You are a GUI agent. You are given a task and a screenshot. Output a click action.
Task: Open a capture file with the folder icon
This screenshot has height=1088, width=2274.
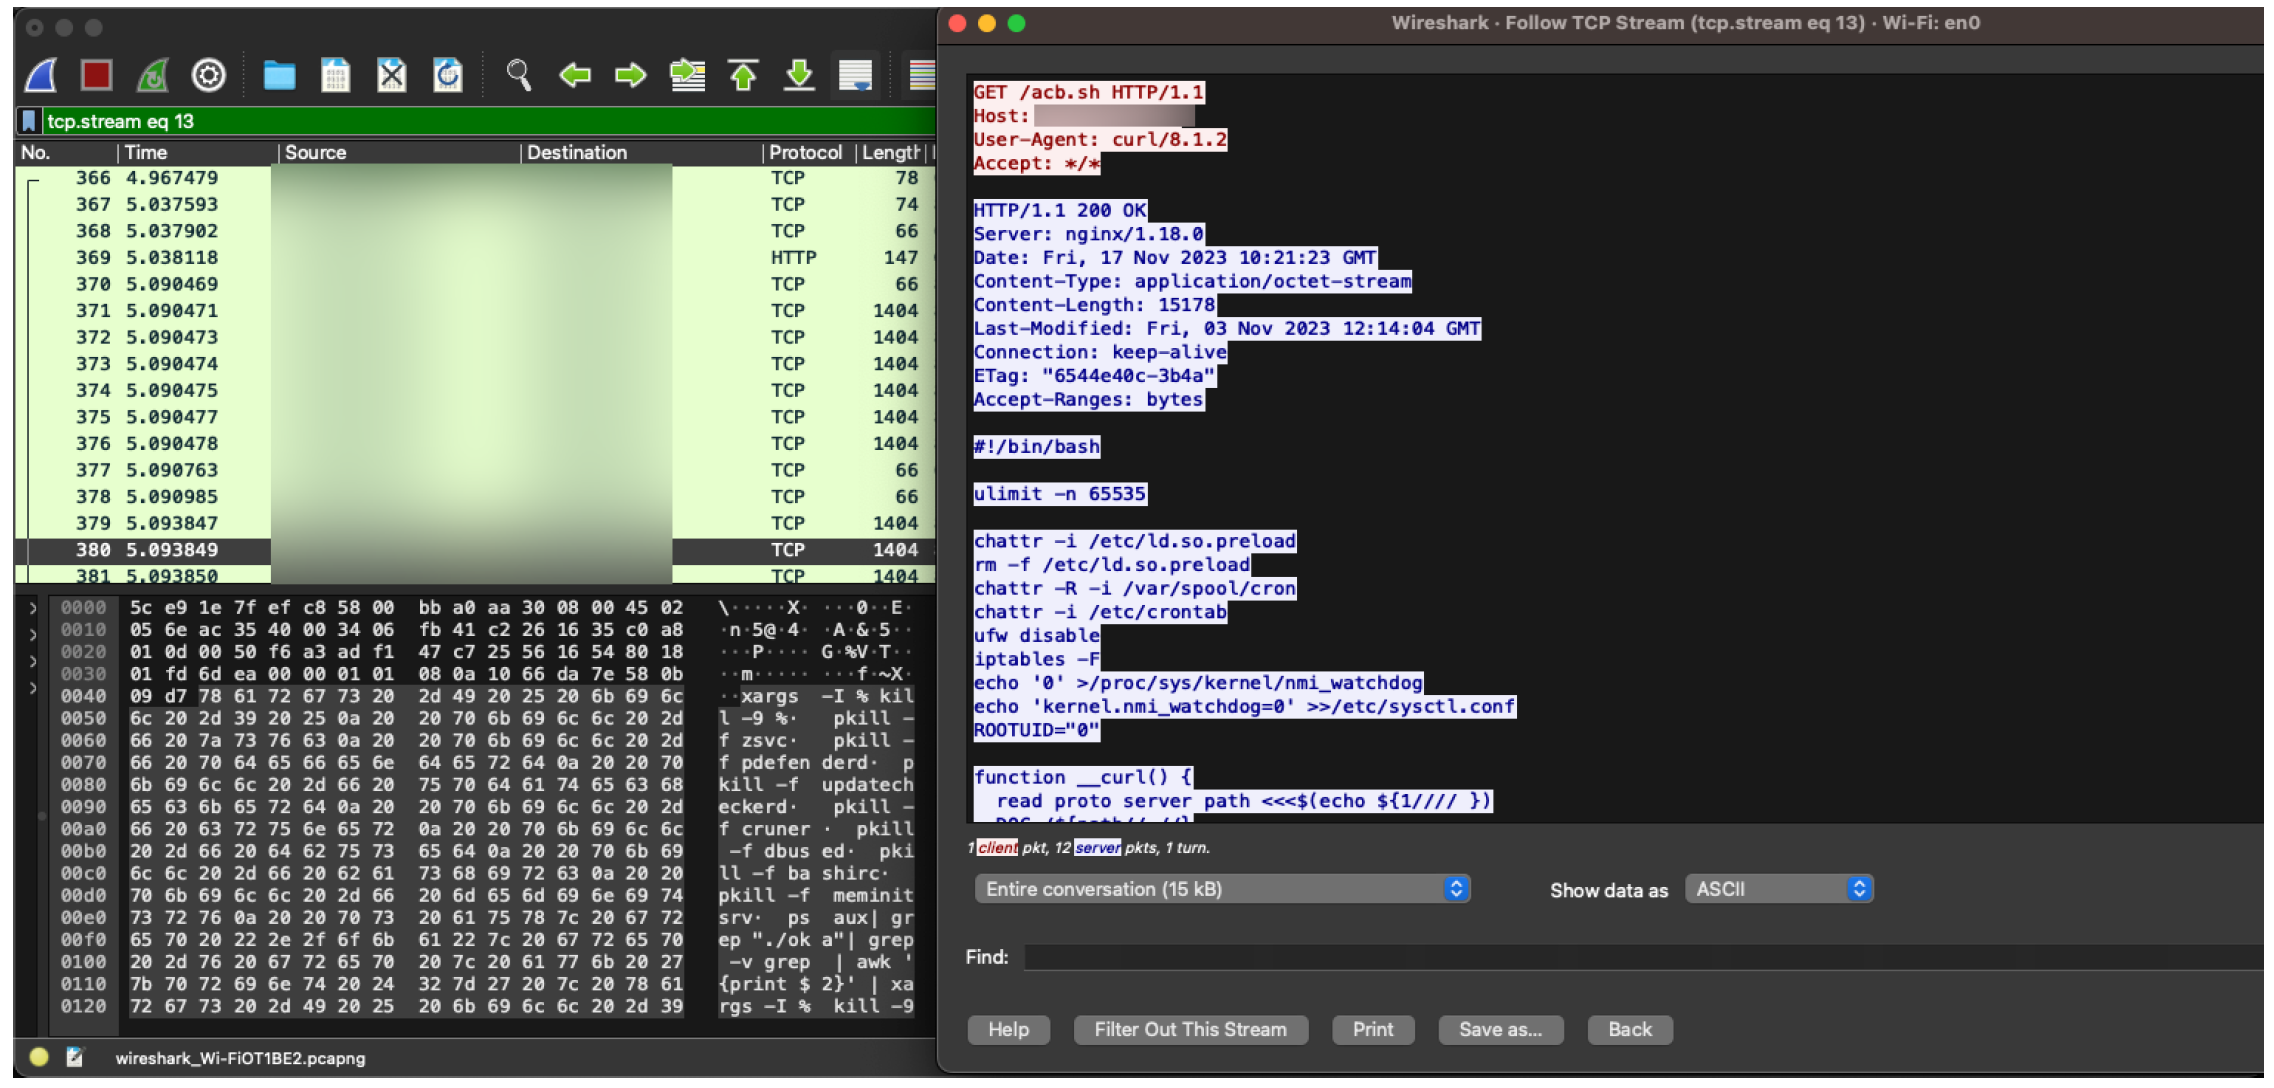coord(279,75)
